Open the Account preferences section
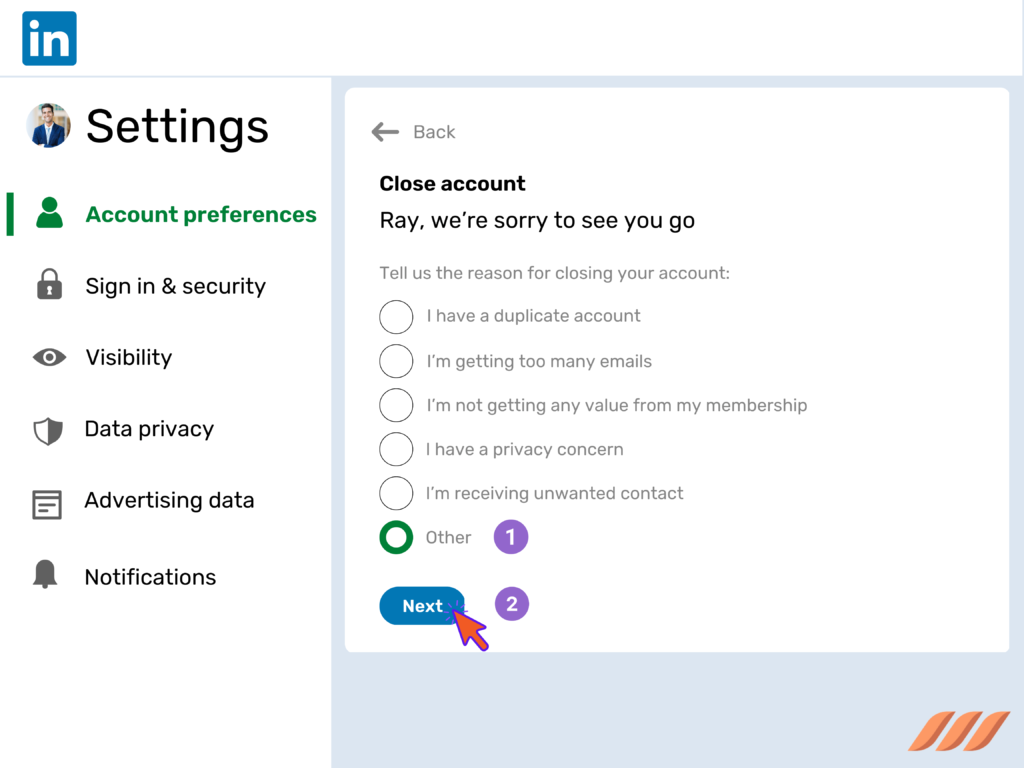The width and height of the screenshot is (1024, 768). coord(200,214)
